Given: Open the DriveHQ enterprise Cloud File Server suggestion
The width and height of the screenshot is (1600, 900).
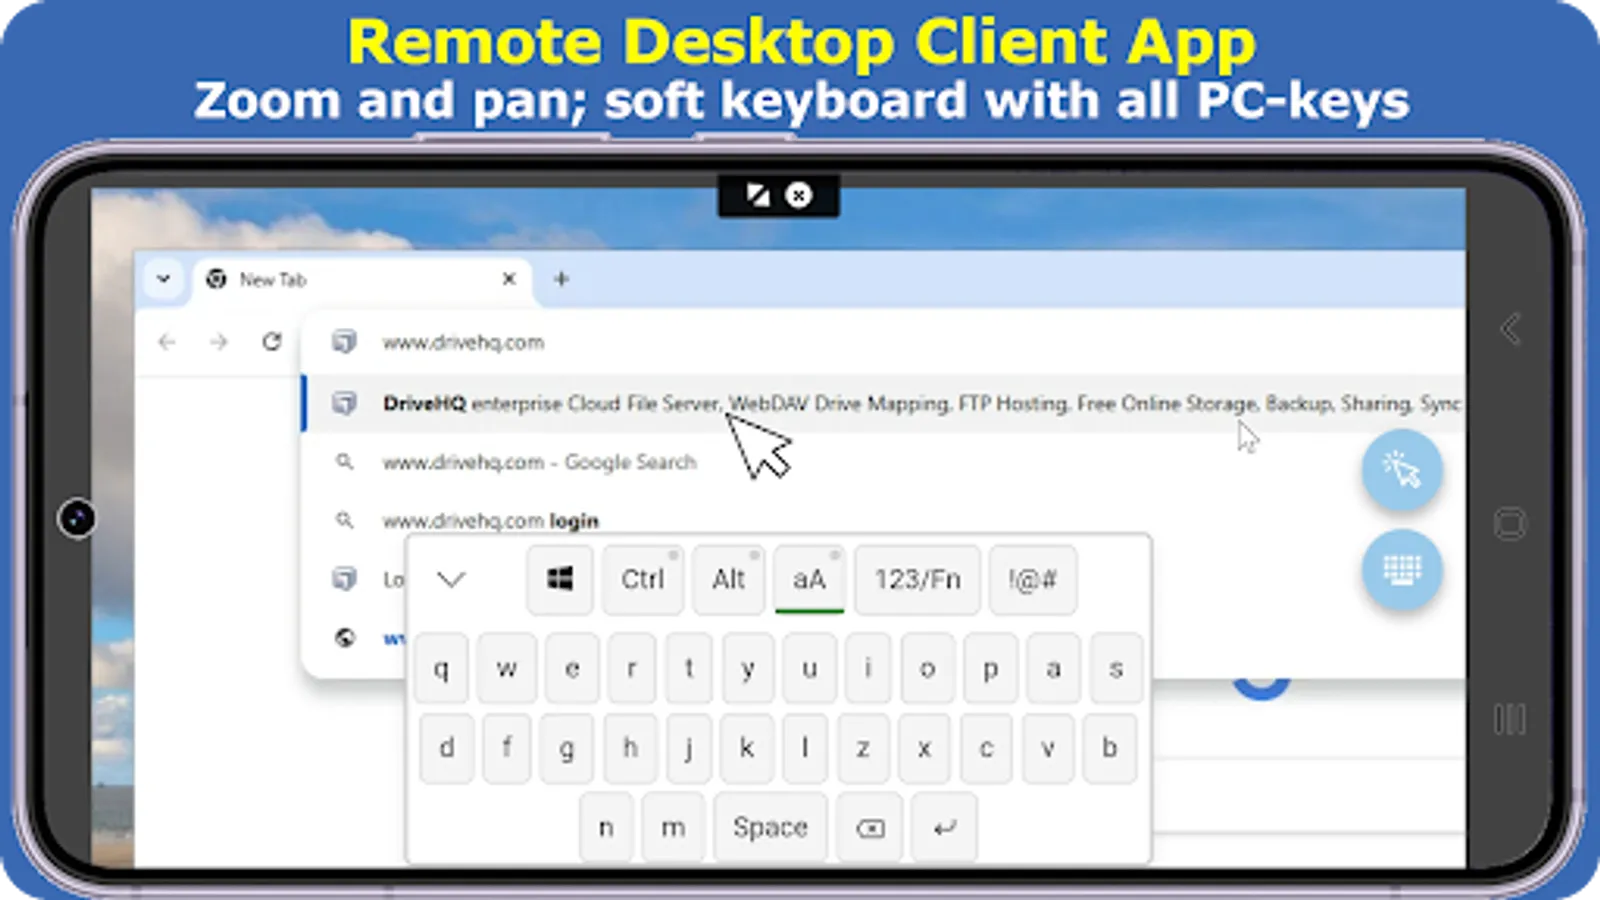Looking at the screenshot, I should pos(700,404).
